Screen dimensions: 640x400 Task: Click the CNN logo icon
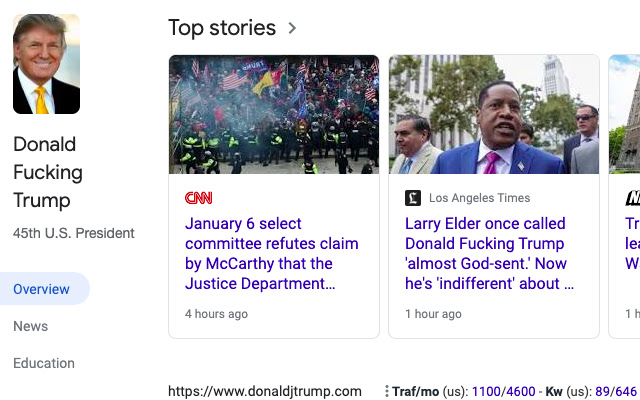tap(199, 198)
